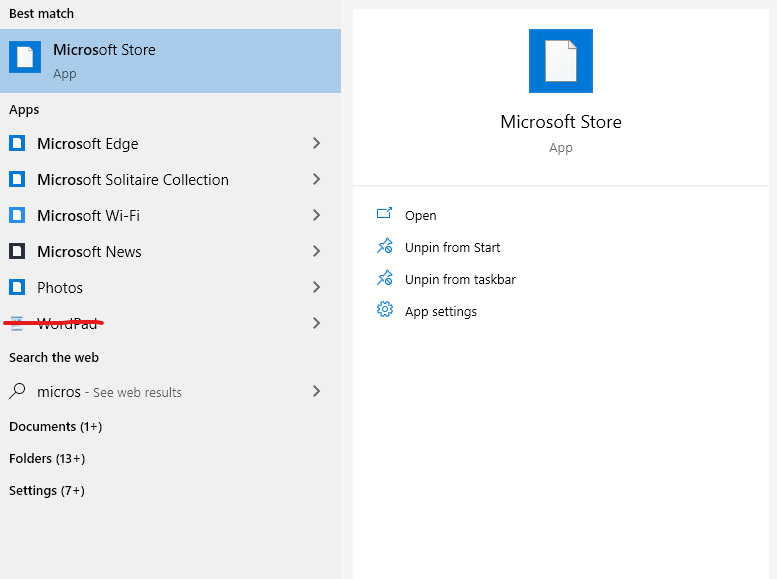Choose Unpin from Start
The height and width of the screenshot is (579, 777).
pyautogui.click(x=452, y=247)
